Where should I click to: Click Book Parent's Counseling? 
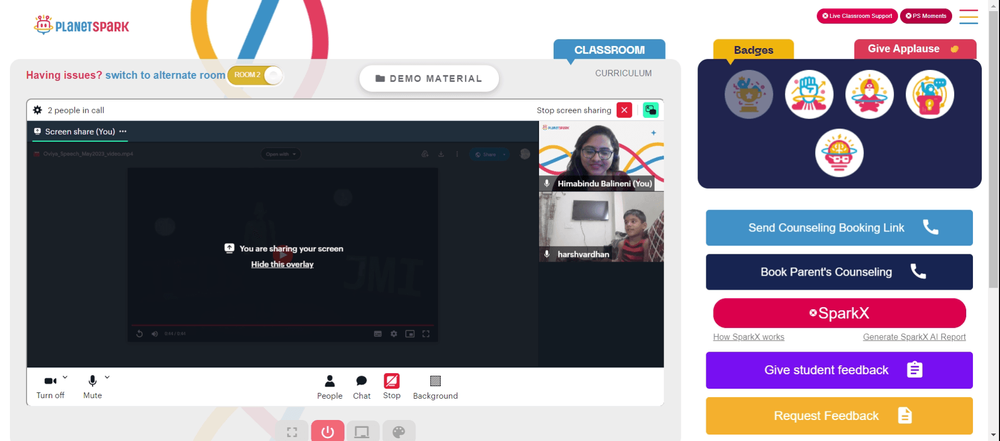839,272
